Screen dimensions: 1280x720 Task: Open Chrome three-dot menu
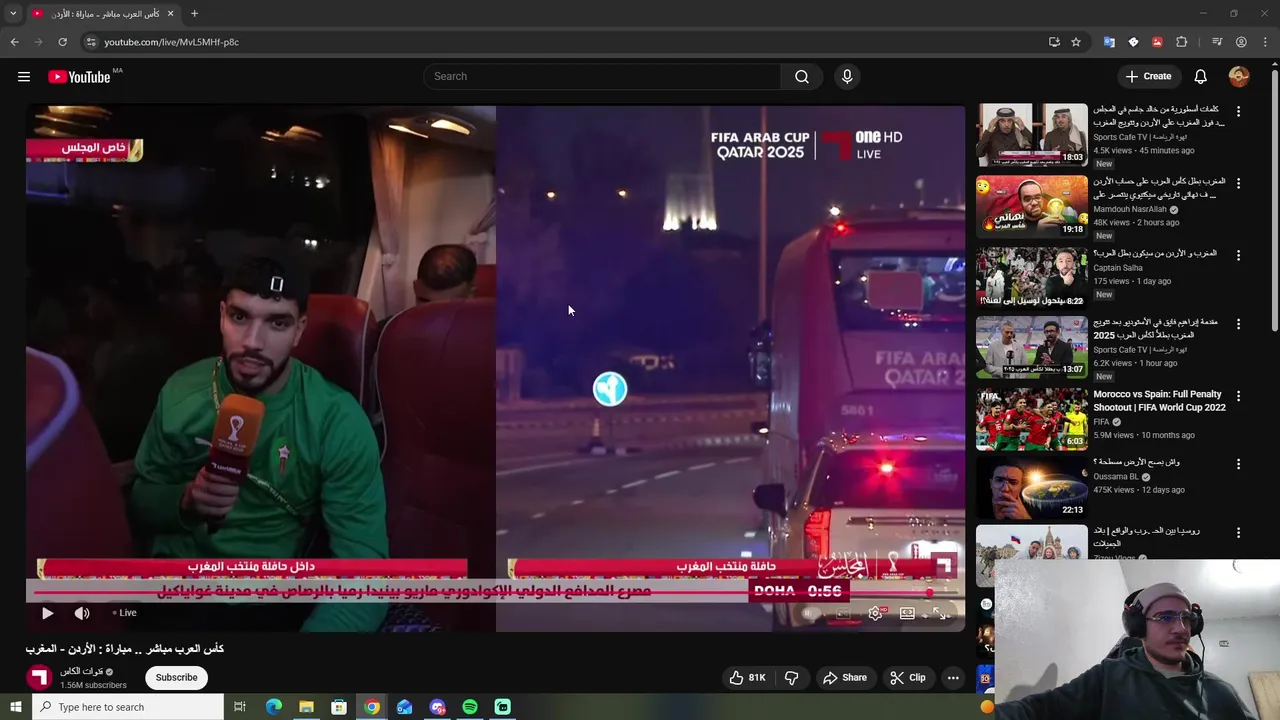(x=1265, y=42)
